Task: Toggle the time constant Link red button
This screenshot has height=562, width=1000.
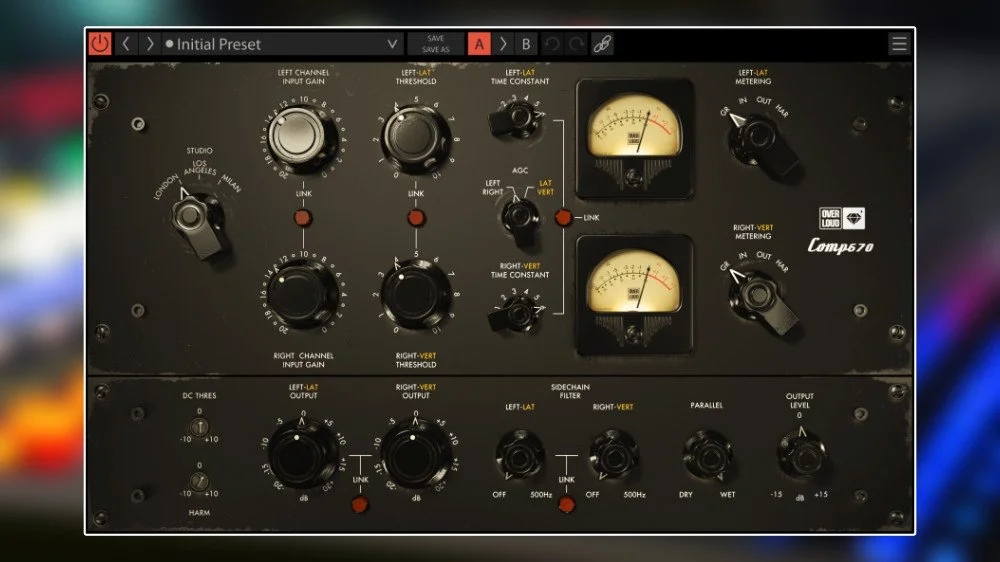Action: [x=563, y=218]
